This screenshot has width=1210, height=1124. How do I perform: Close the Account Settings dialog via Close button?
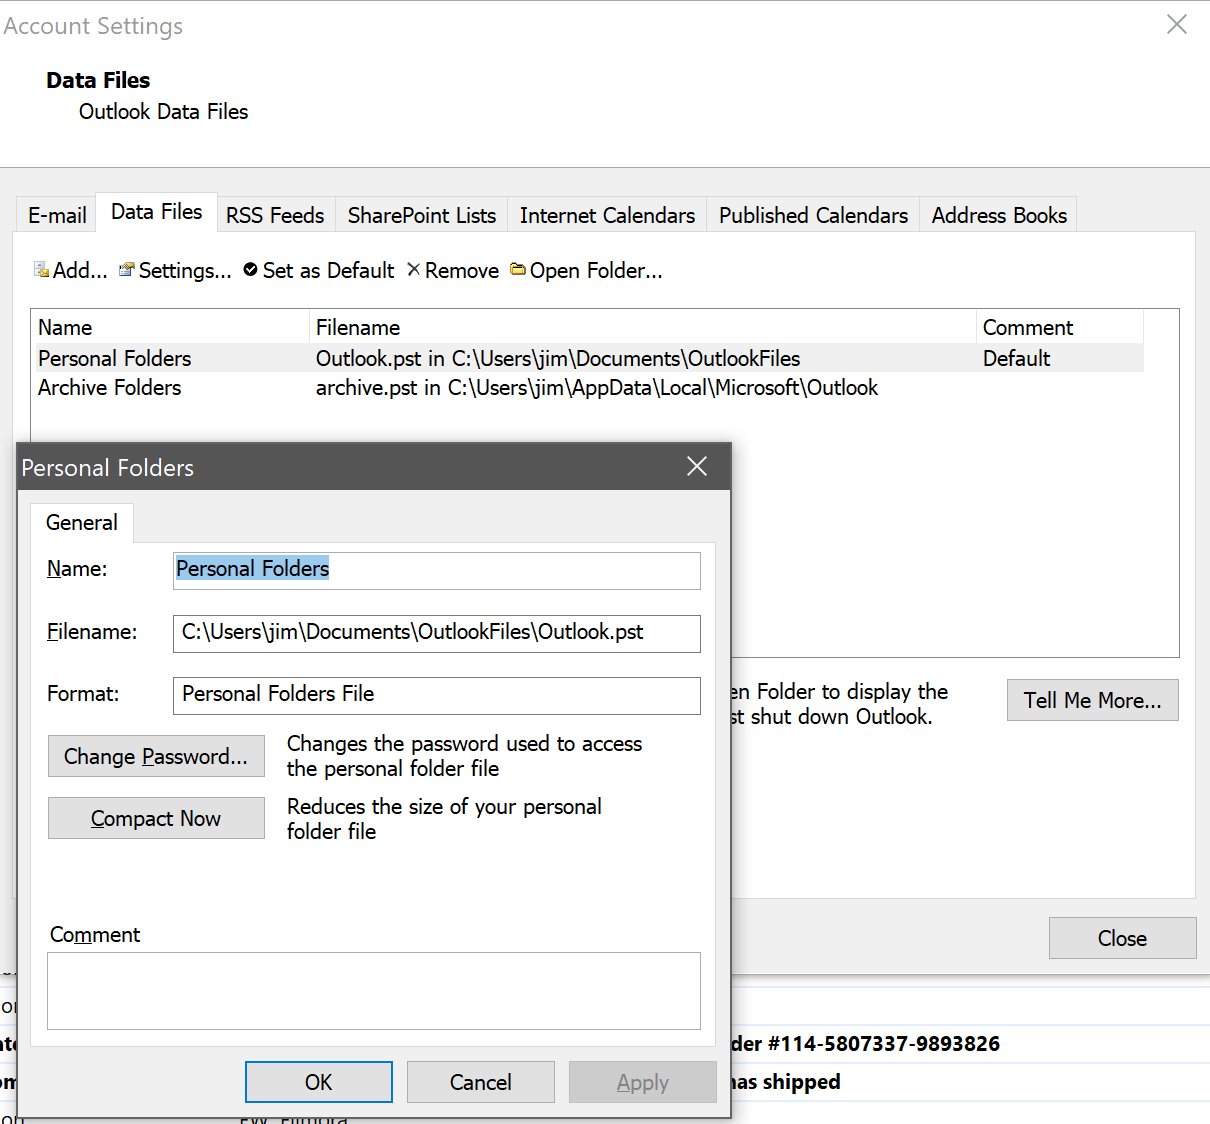pos(1122,938)
